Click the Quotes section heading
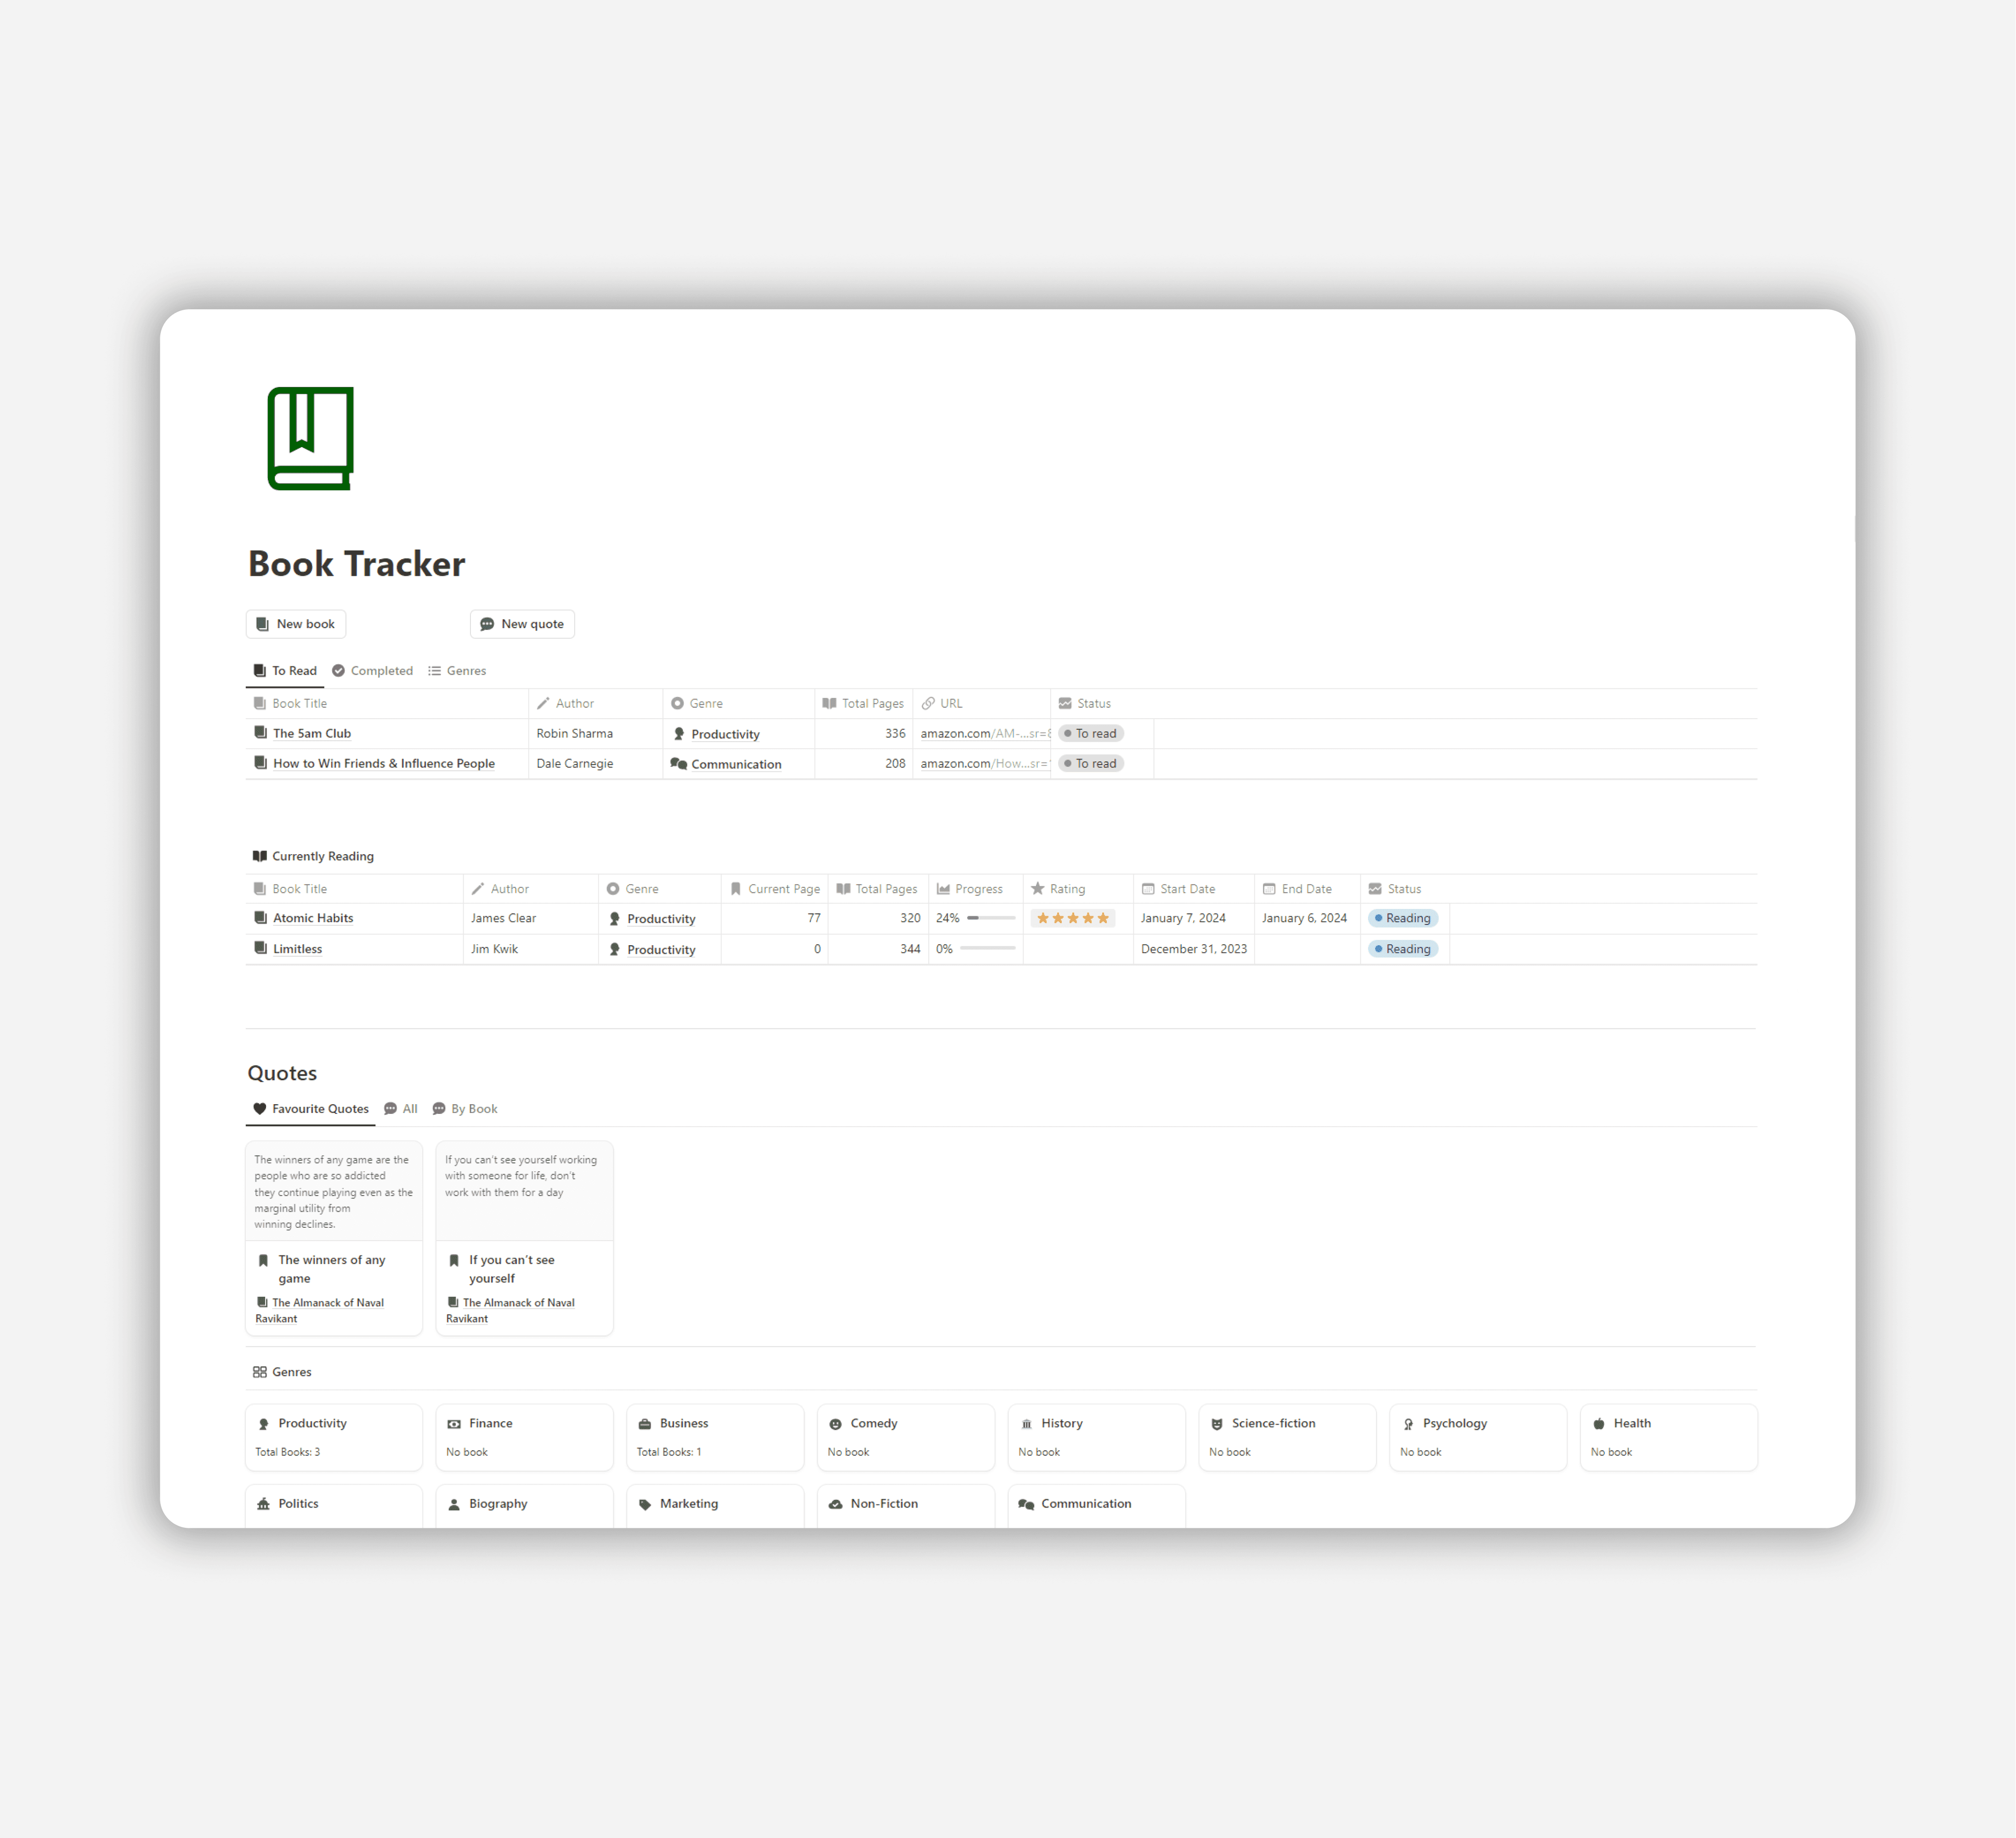 pyautogui.click(x=282, y=1073)
